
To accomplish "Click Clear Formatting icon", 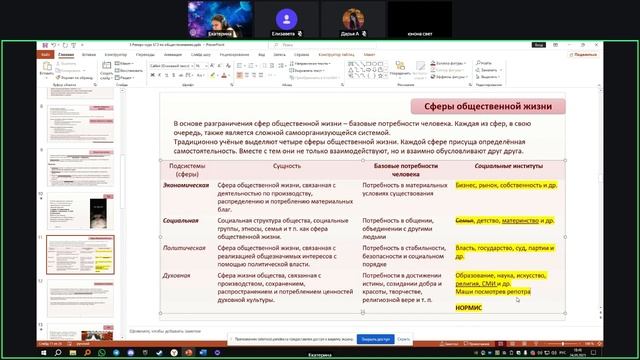I will (228, 65).
